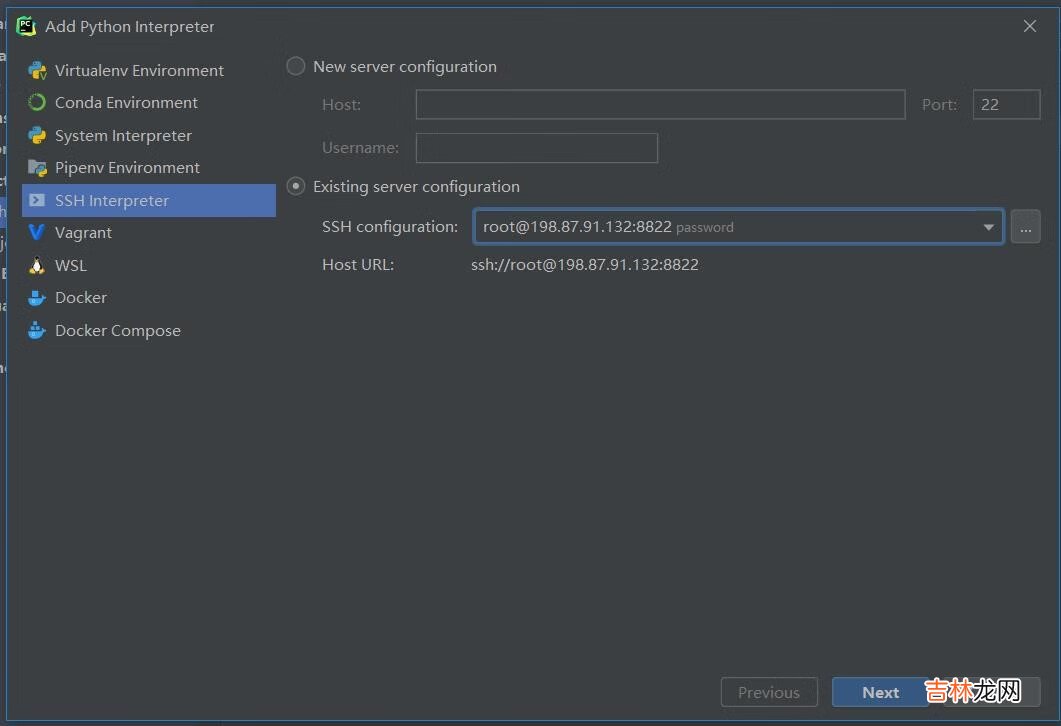Click the Virtualenv Environment Python icon
The height and width of the screenshot is (726, 1061).
(37, 70)
